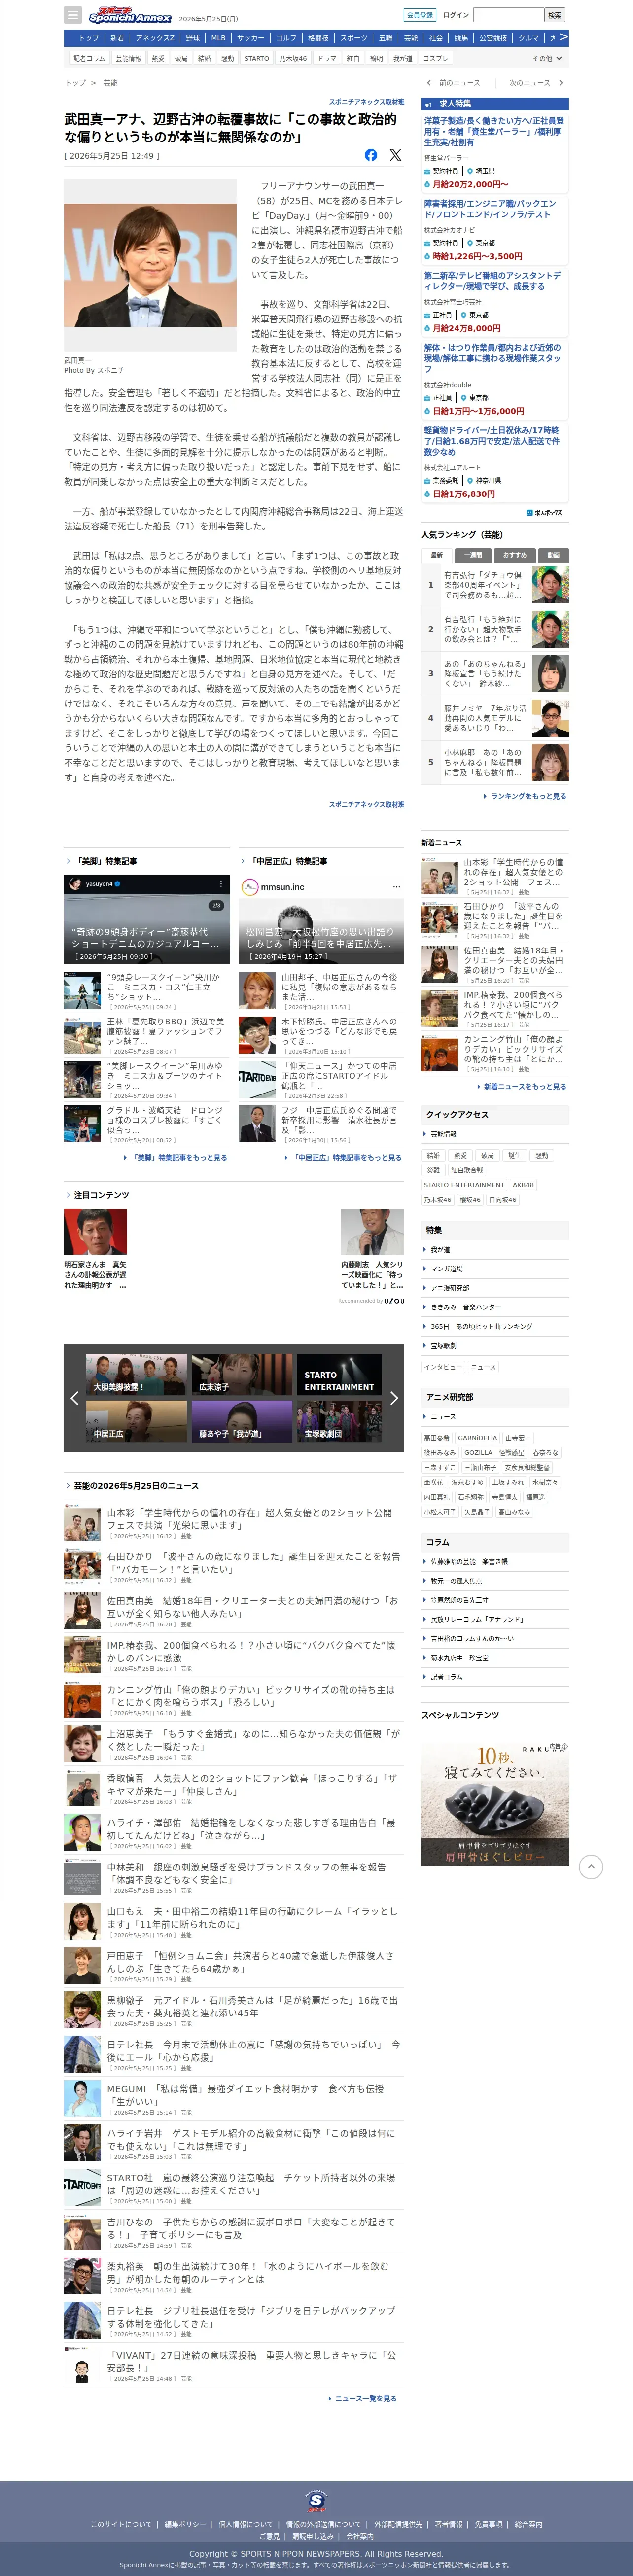Open サッカー navigation tab
633x2576 pixels.
(251, 38)
